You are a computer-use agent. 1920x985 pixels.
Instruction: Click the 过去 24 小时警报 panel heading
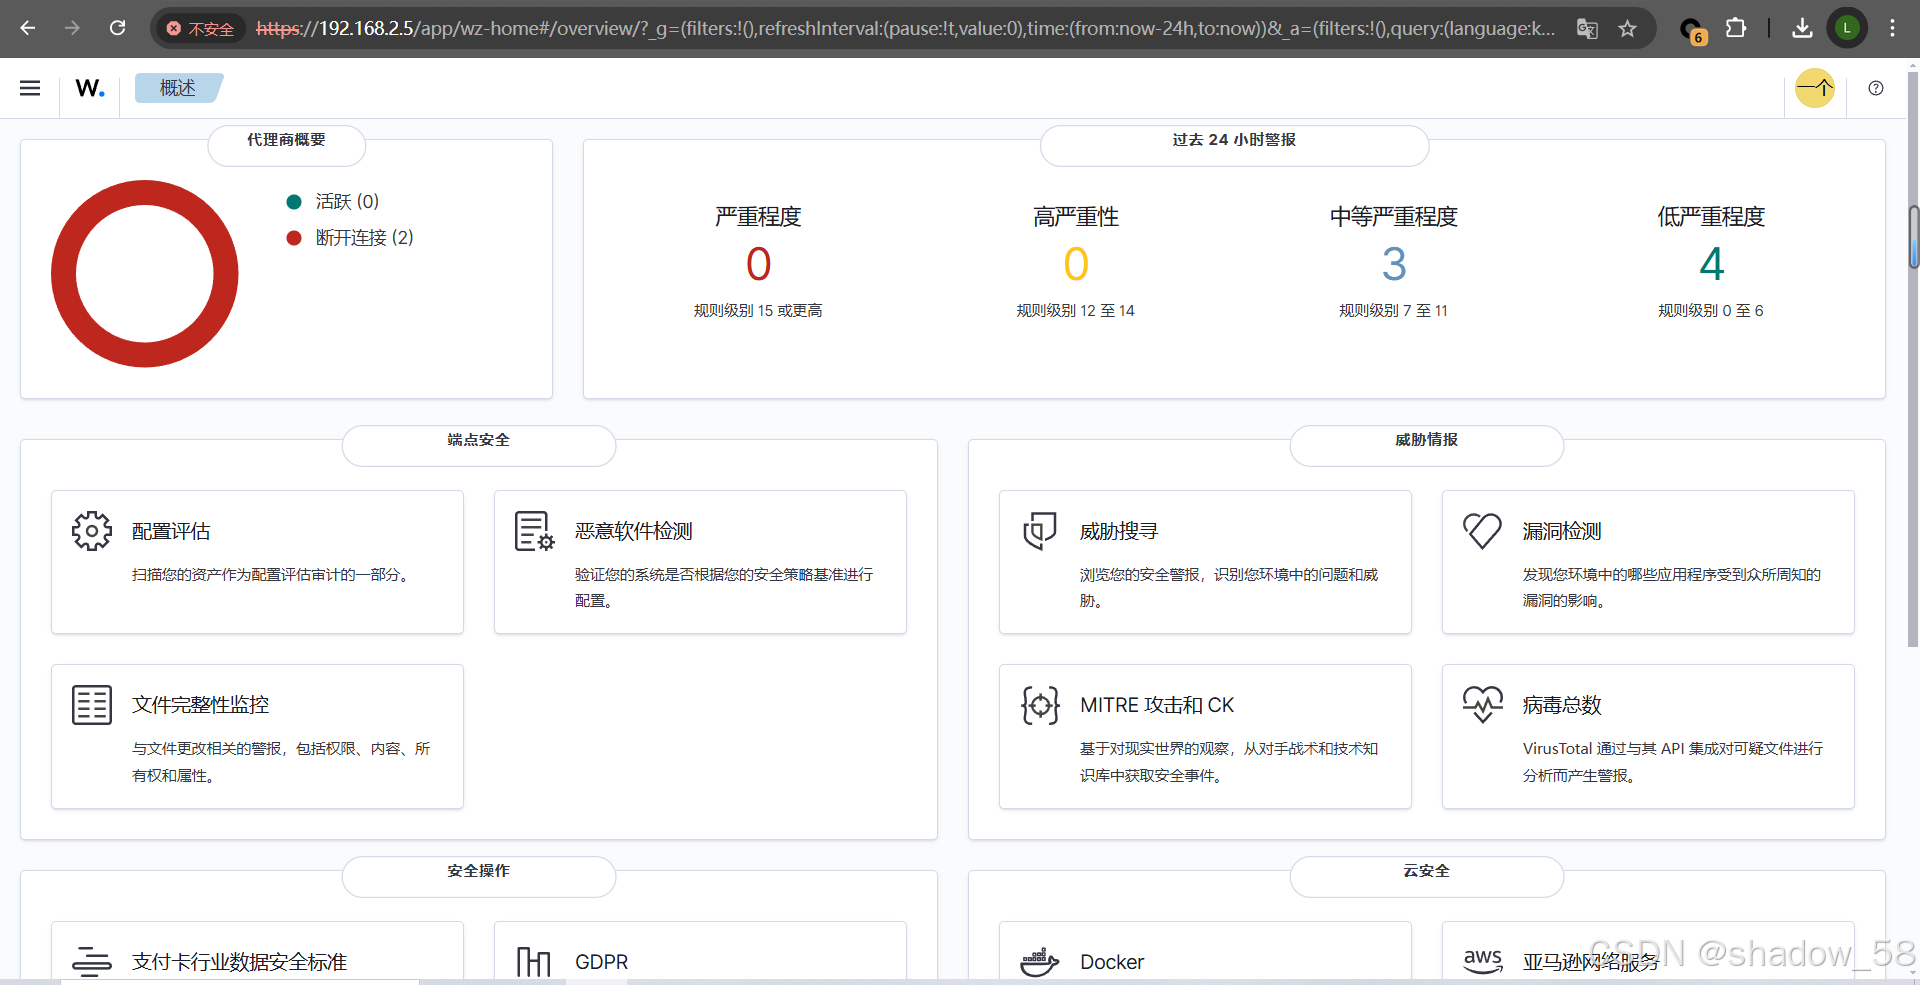(1234, 140)
